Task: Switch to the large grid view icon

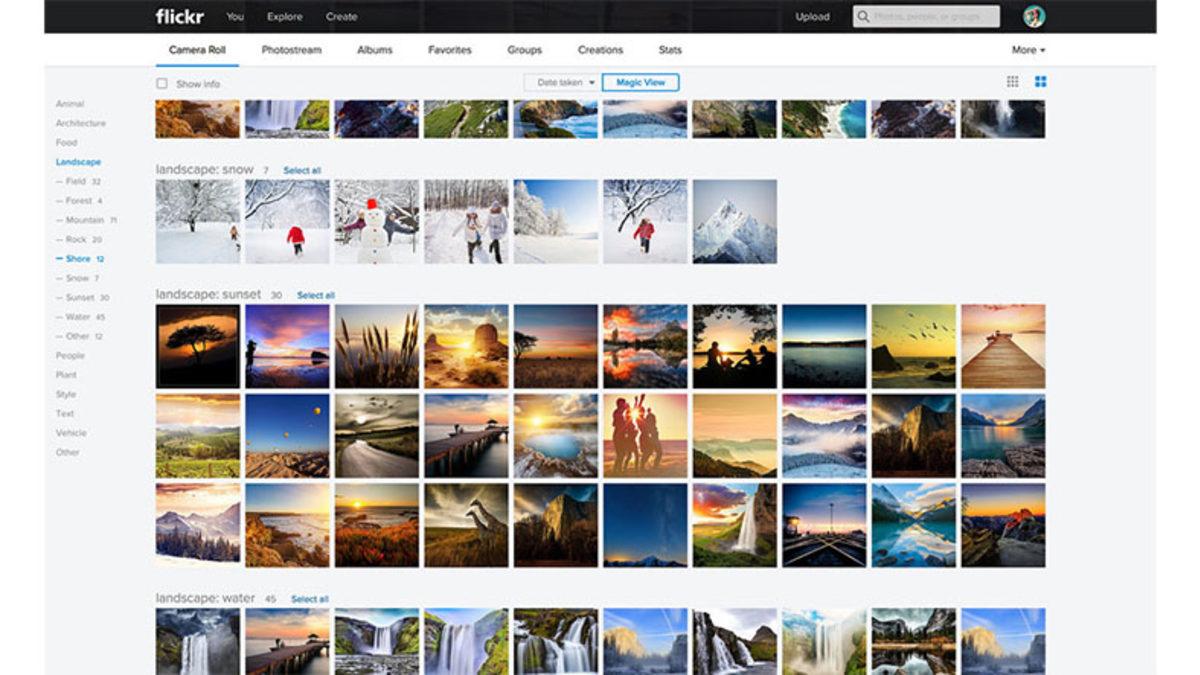Action: [x=1040, y=82]
